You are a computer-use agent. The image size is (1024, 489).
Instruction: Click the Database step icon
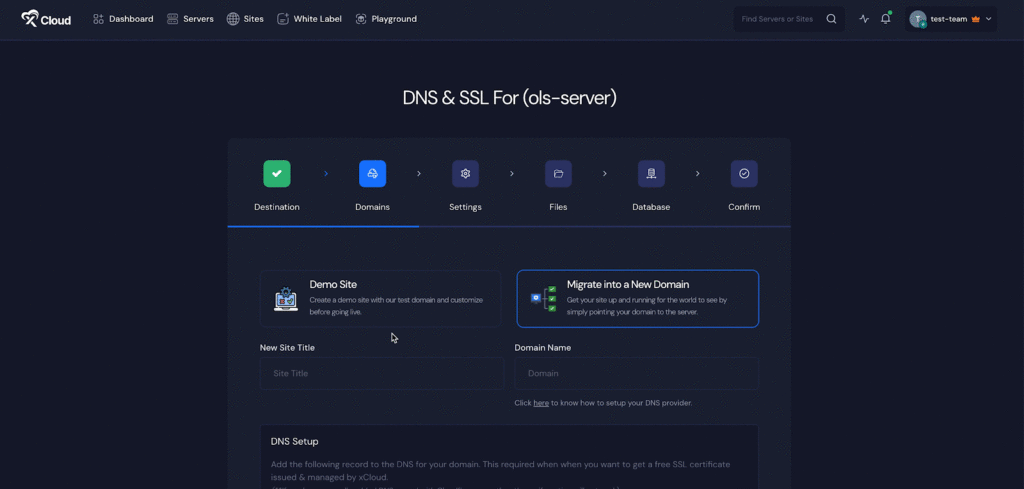click(x=651, y=173)
